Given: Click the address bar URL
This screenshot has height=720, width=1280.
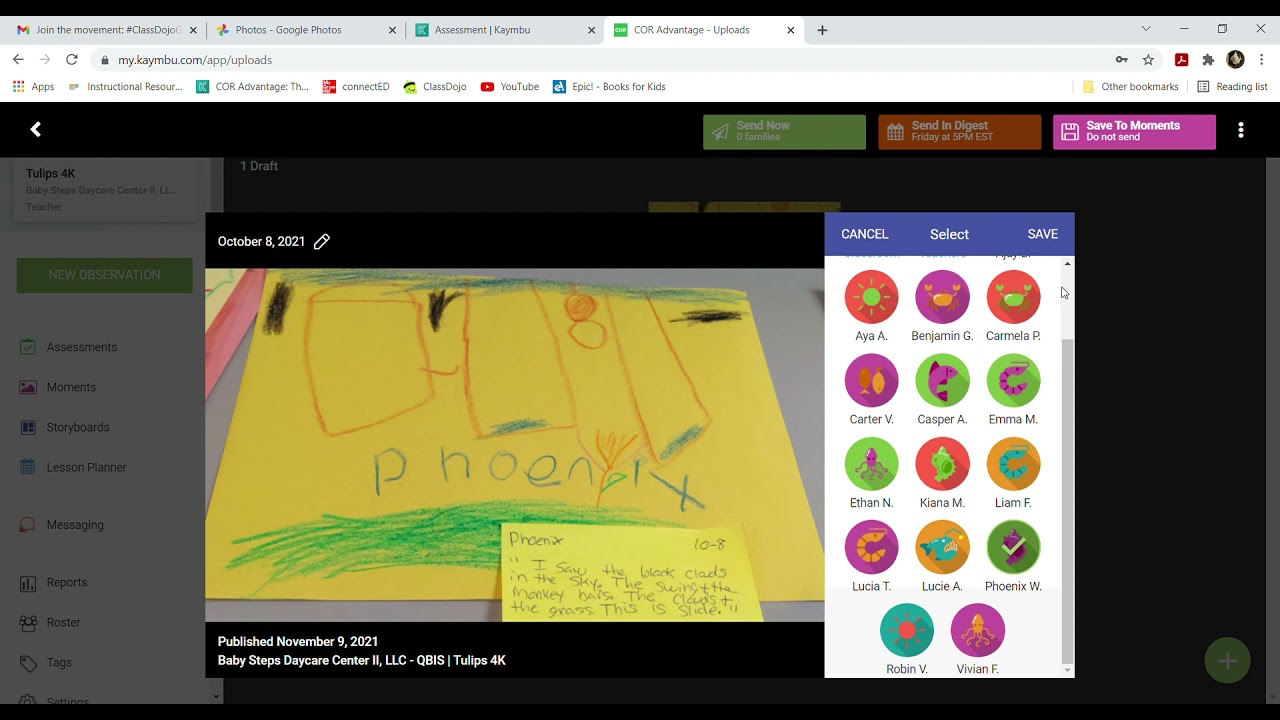Looking at the screenshot, I should [x=195, y=60].
